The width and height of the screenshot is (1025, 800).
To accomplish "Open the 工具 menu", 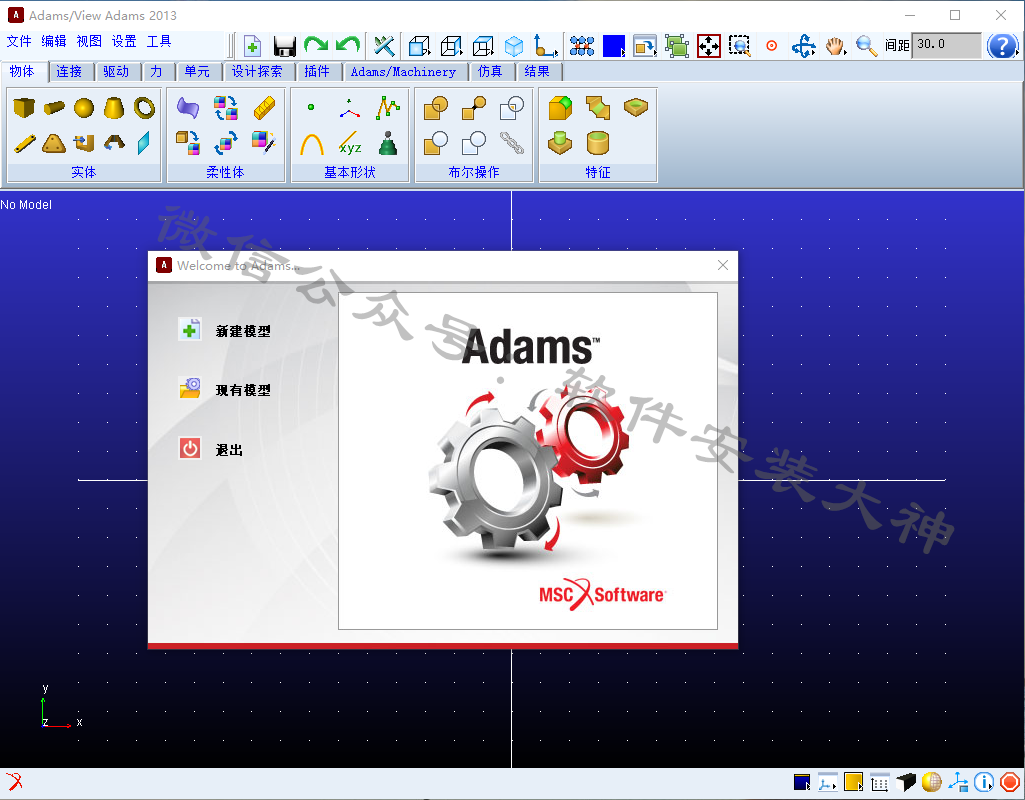I will 159,41.
